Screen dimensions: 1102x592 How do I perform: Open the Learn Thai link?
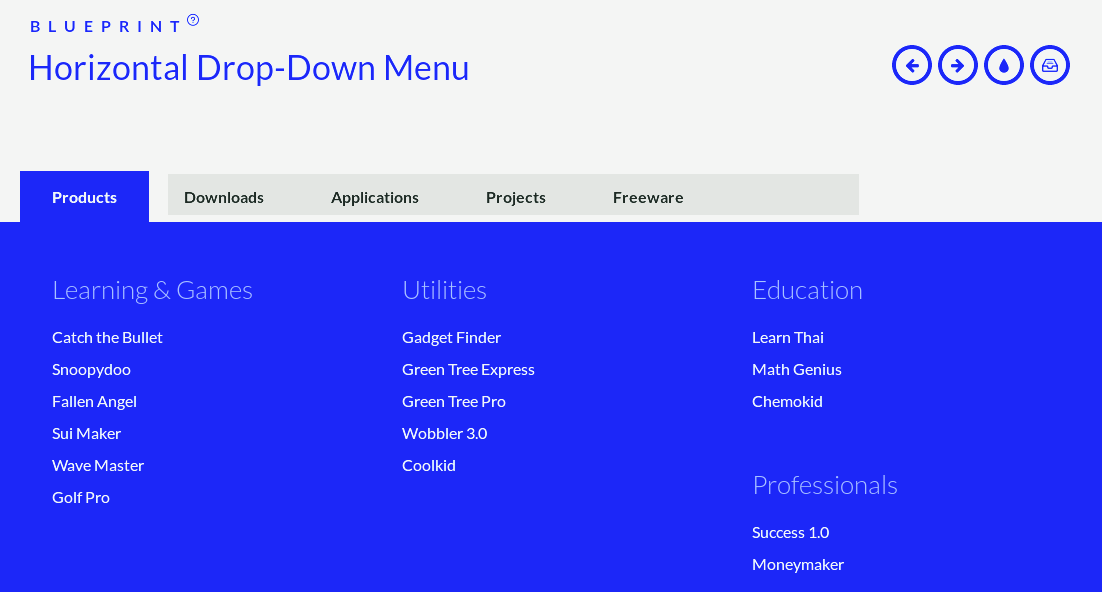[x=788, y=337]
